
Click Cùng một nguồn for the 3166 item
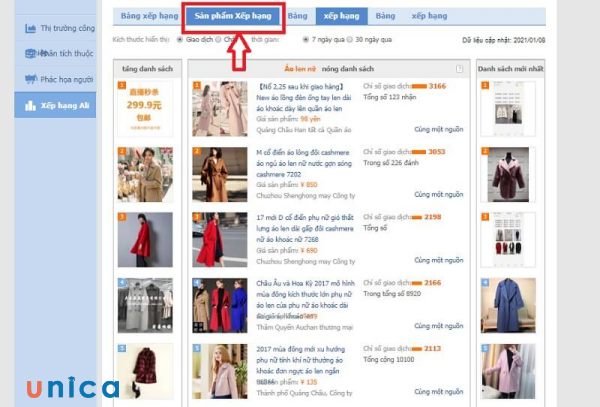[439, 129]
